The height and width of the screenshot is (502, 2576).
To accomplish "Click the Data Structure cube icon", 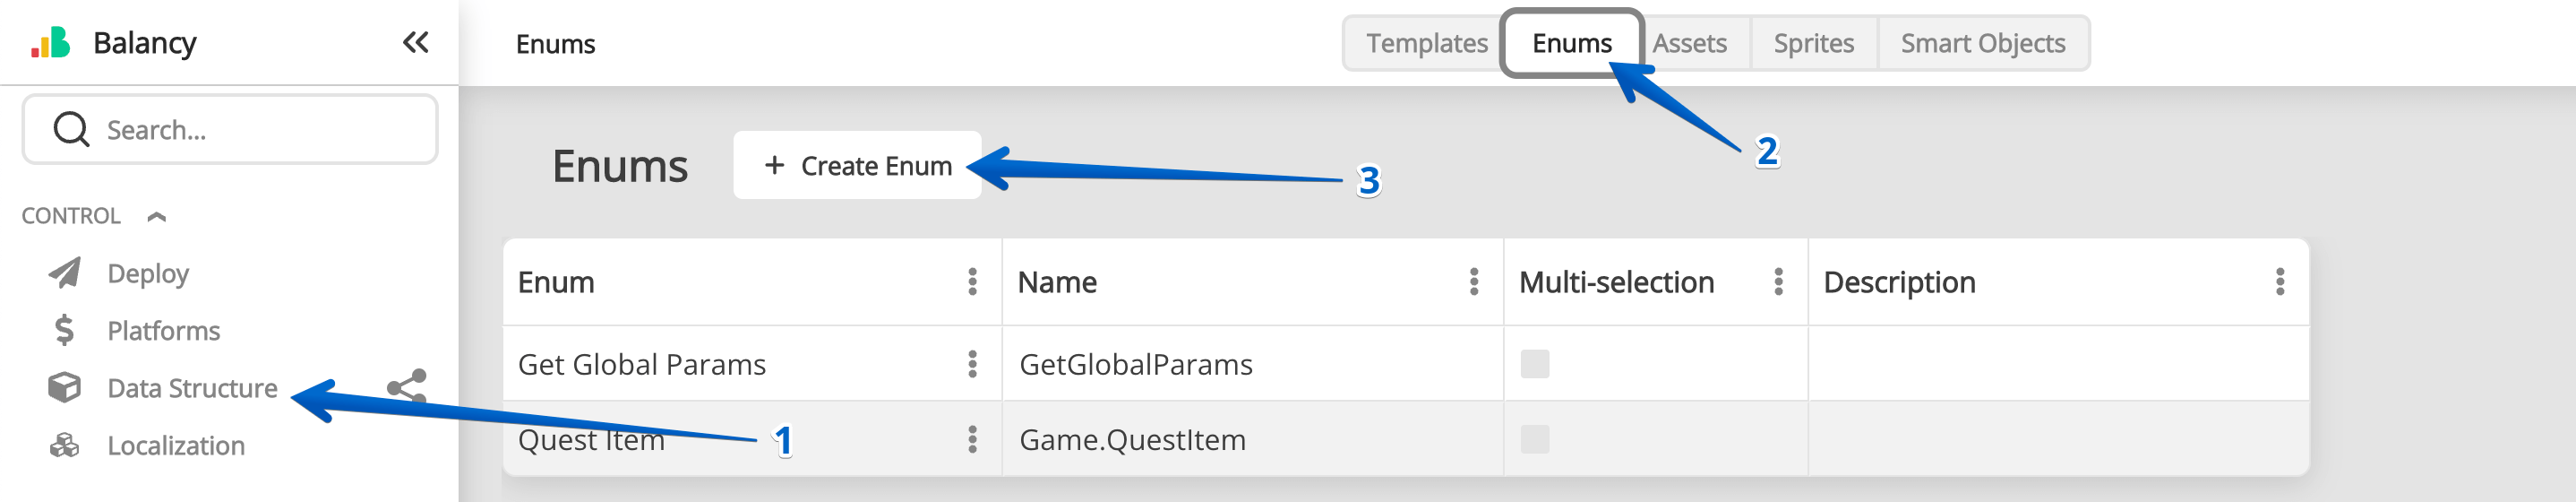I will click(65, 387).
